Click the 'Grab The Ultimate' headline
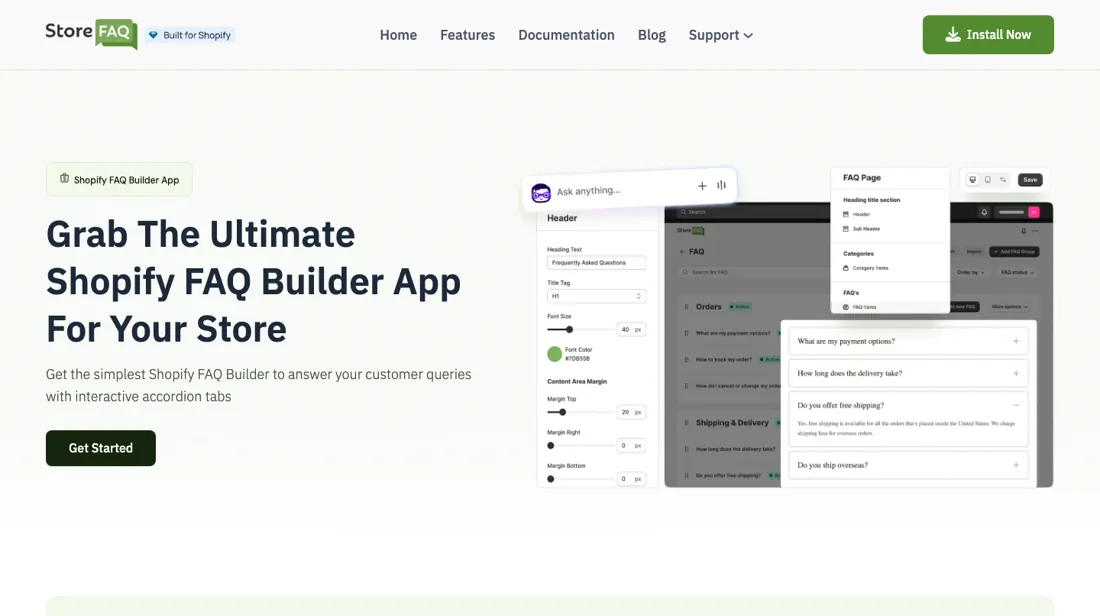Viewport: 1100px width, 616px height. click(201, 234)
